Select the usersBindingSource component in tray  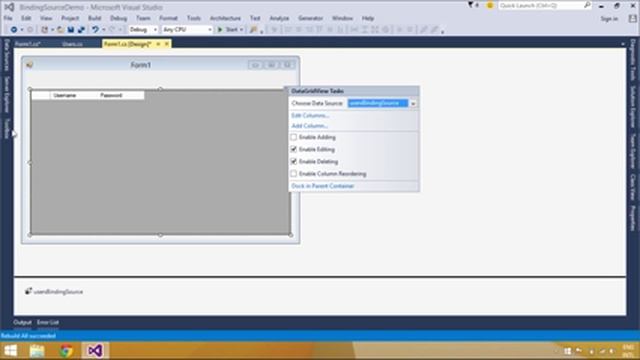(54, 291)
